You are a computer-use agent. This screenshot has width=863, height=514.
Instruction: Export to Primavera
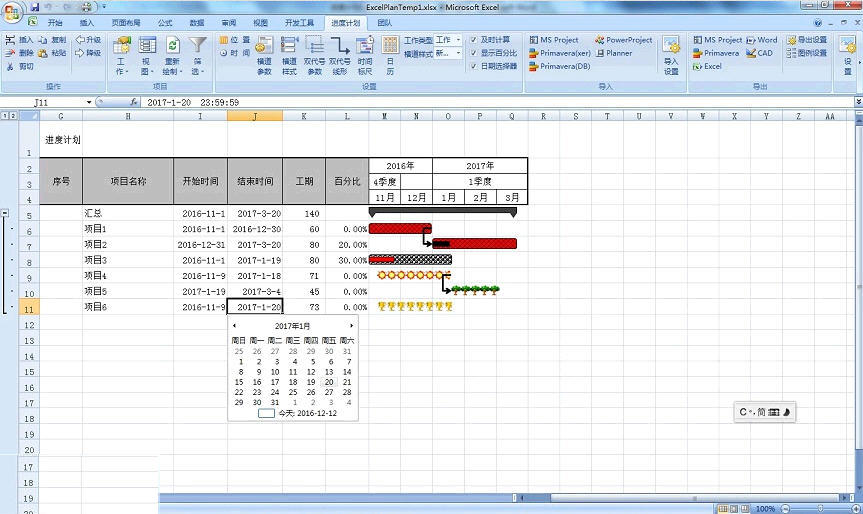click(716, 53)
